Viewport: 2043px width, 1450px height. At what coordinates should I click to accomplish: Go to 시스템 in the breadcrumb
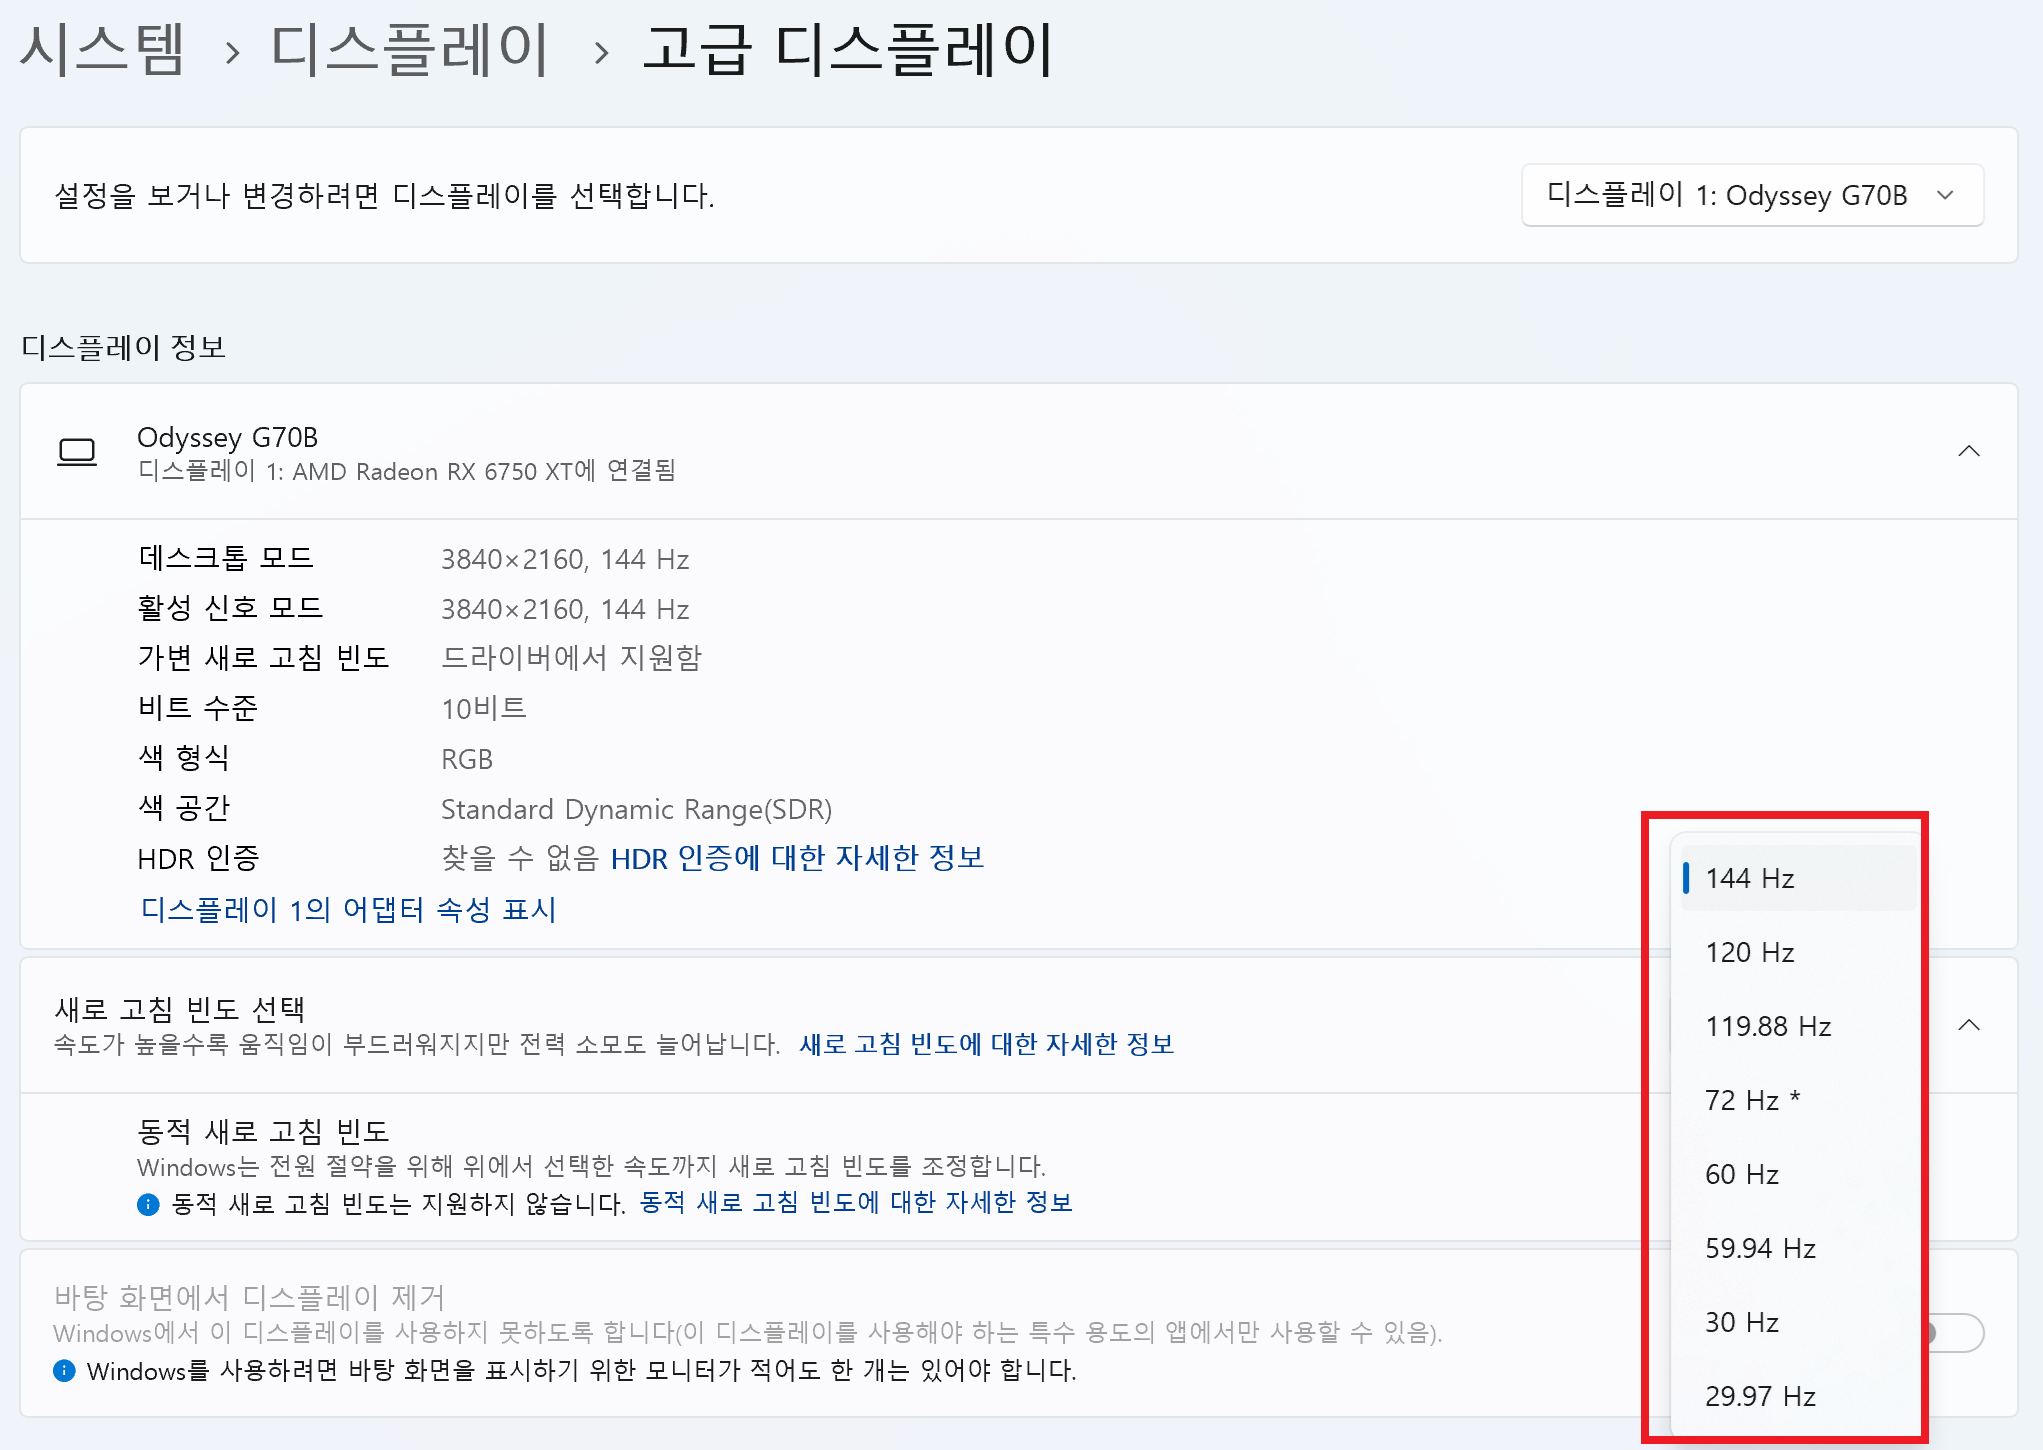pyautogui.click(x=103, y=49)
